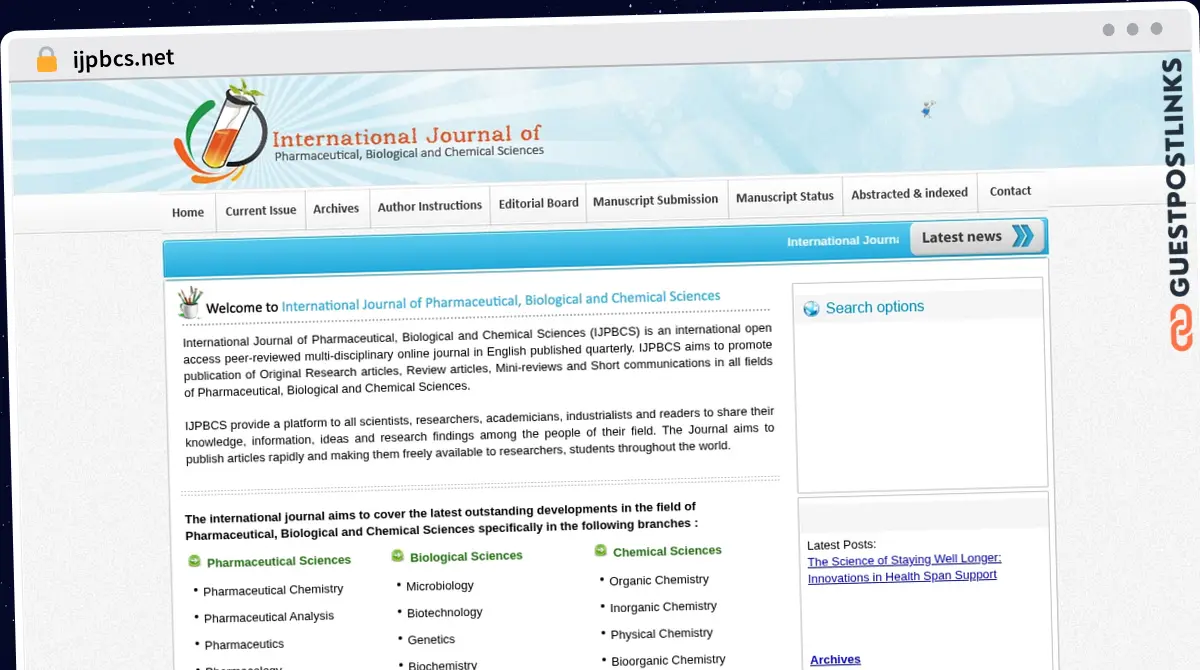This screenshot has width=1200, height=670.
Task: Open the Editorial Board page
Action: (537, 202)
